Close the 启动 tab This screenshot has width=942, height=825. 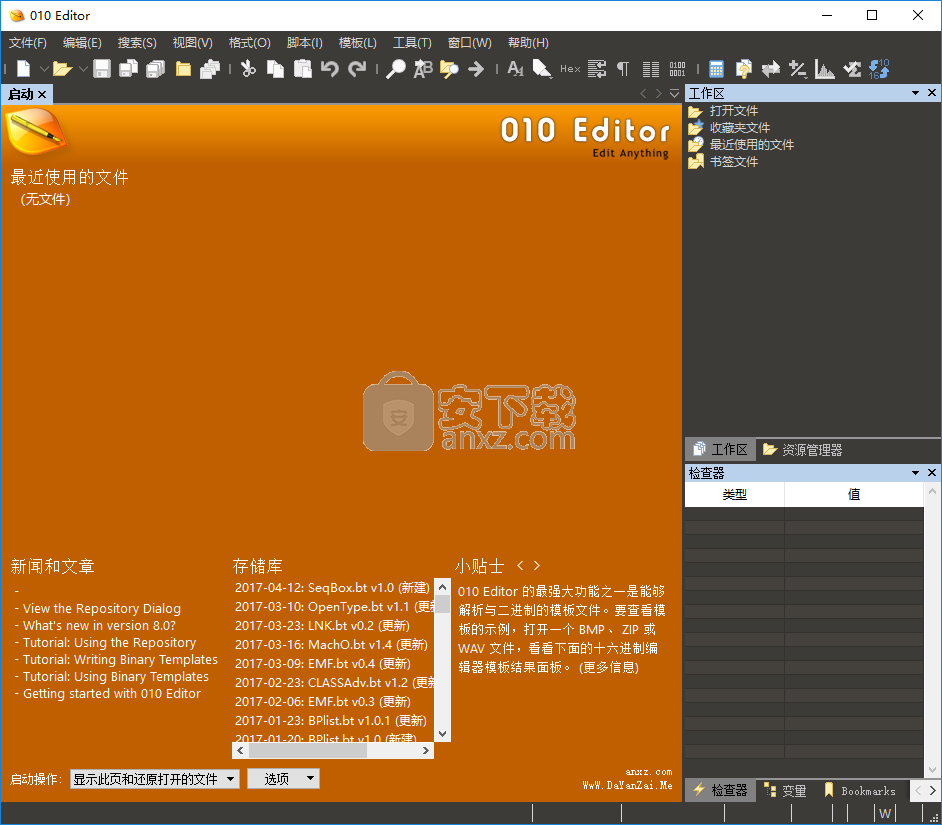tap(42, 94)
